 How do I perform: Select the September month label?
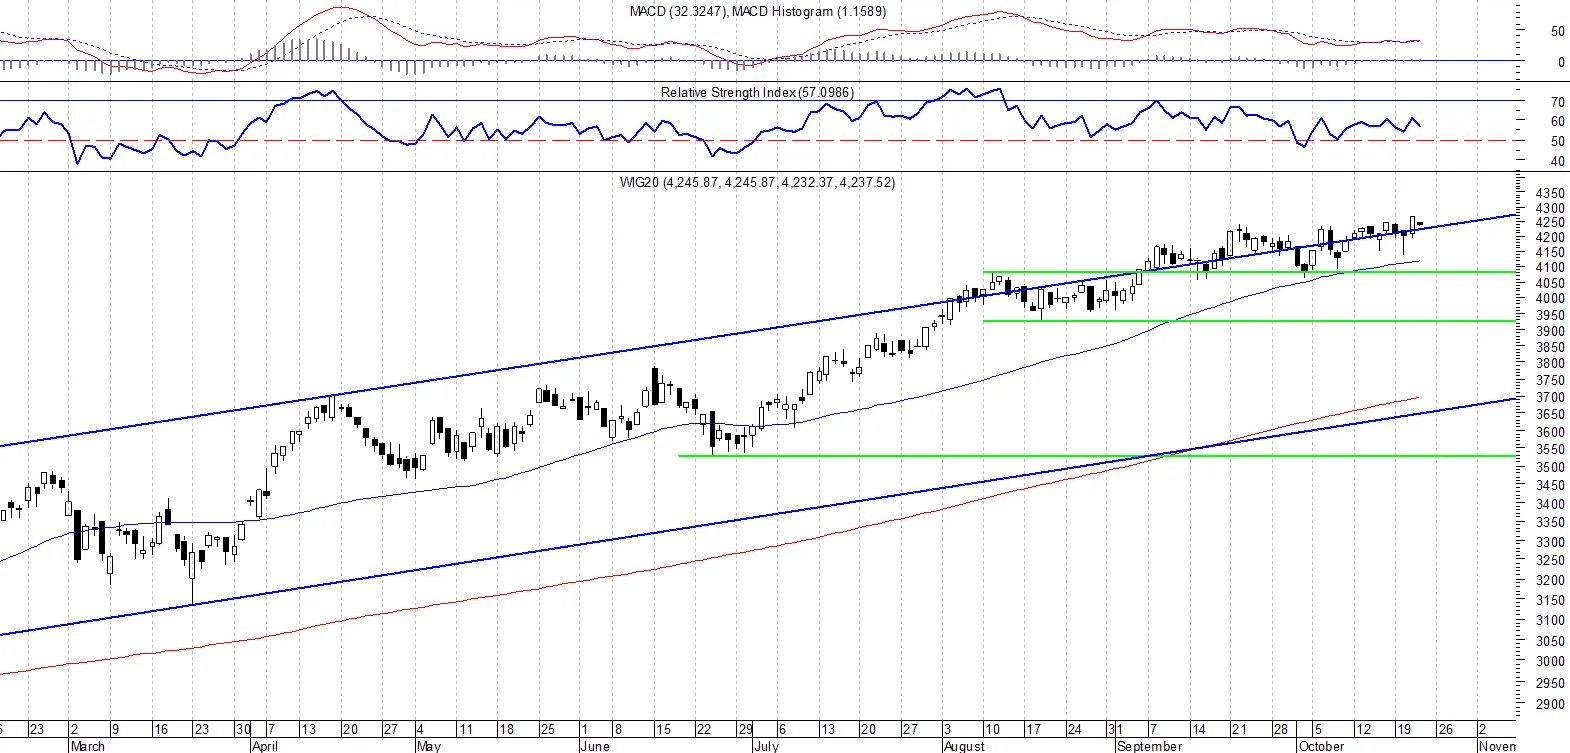[x=1149, y=746]
